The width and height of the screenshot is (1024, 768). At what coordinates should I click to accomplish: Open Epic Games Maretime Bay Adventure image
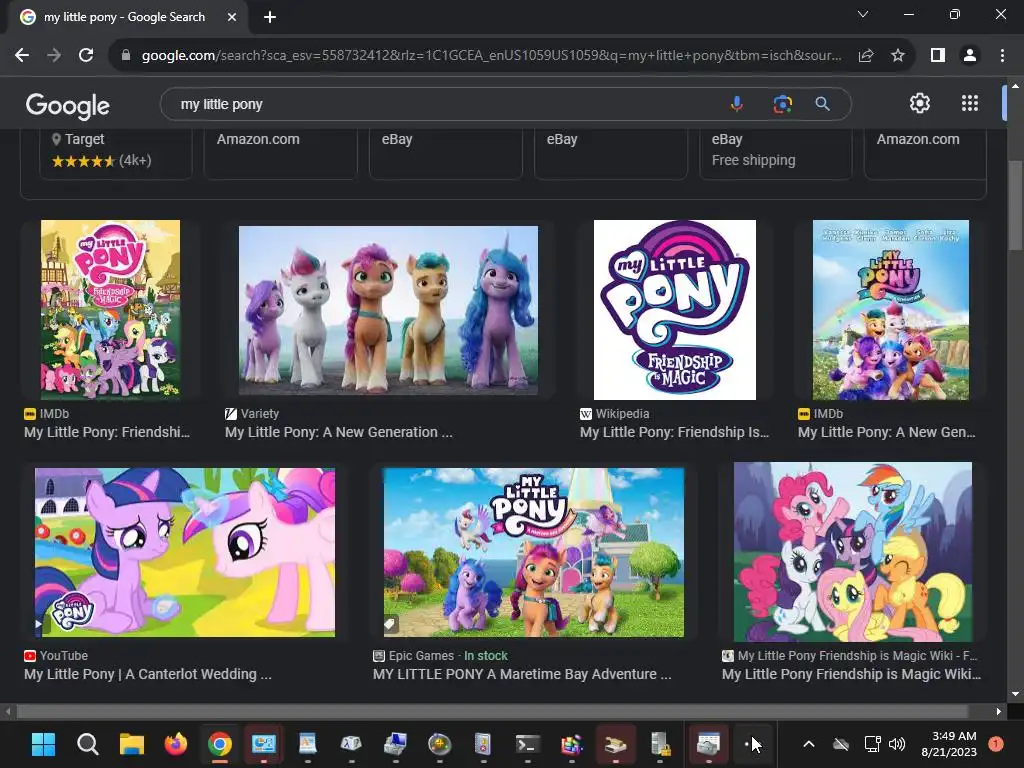533,552
